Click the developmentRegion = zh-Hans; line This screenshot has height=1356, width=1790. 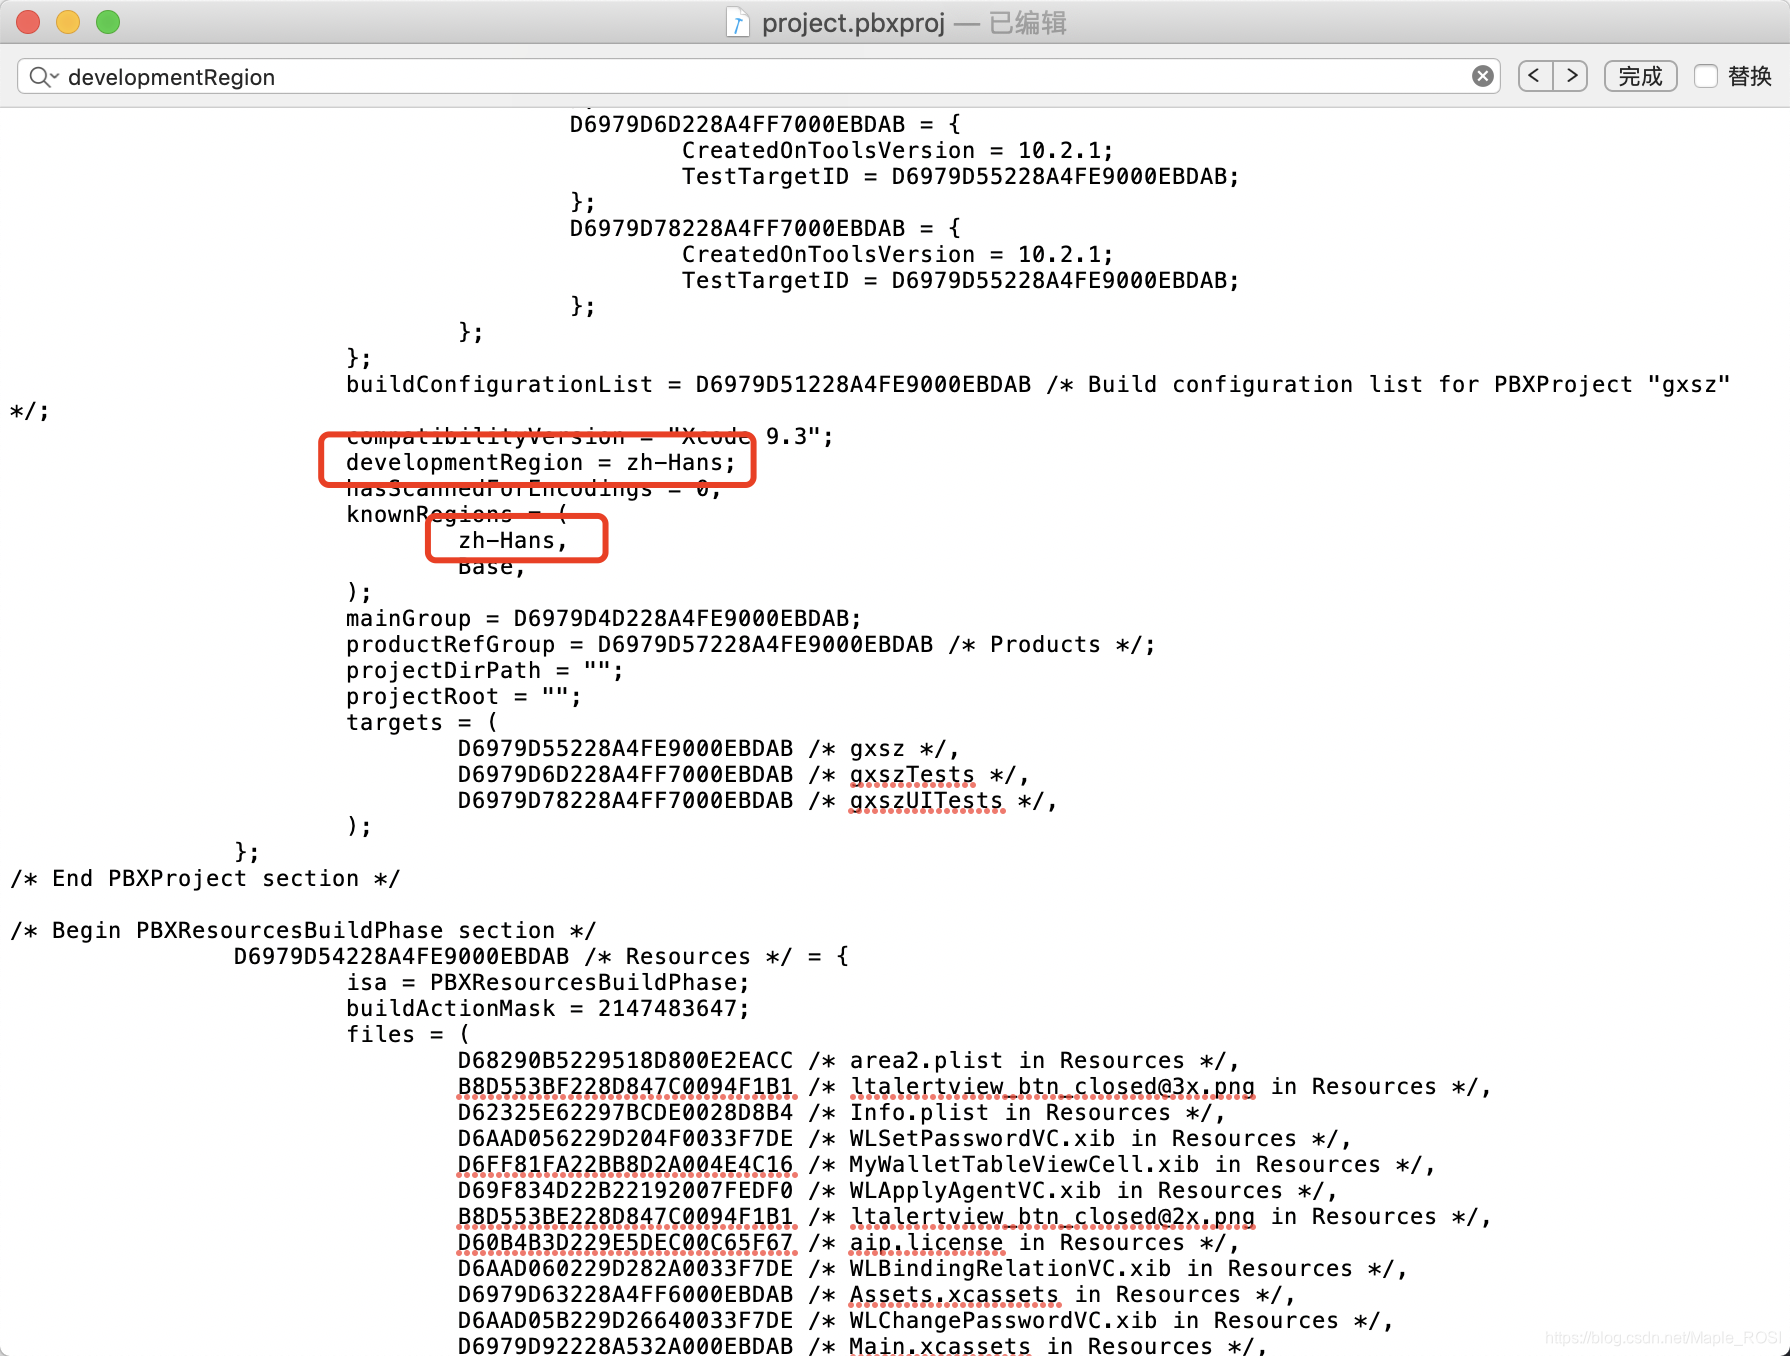(x=540, y=462)
